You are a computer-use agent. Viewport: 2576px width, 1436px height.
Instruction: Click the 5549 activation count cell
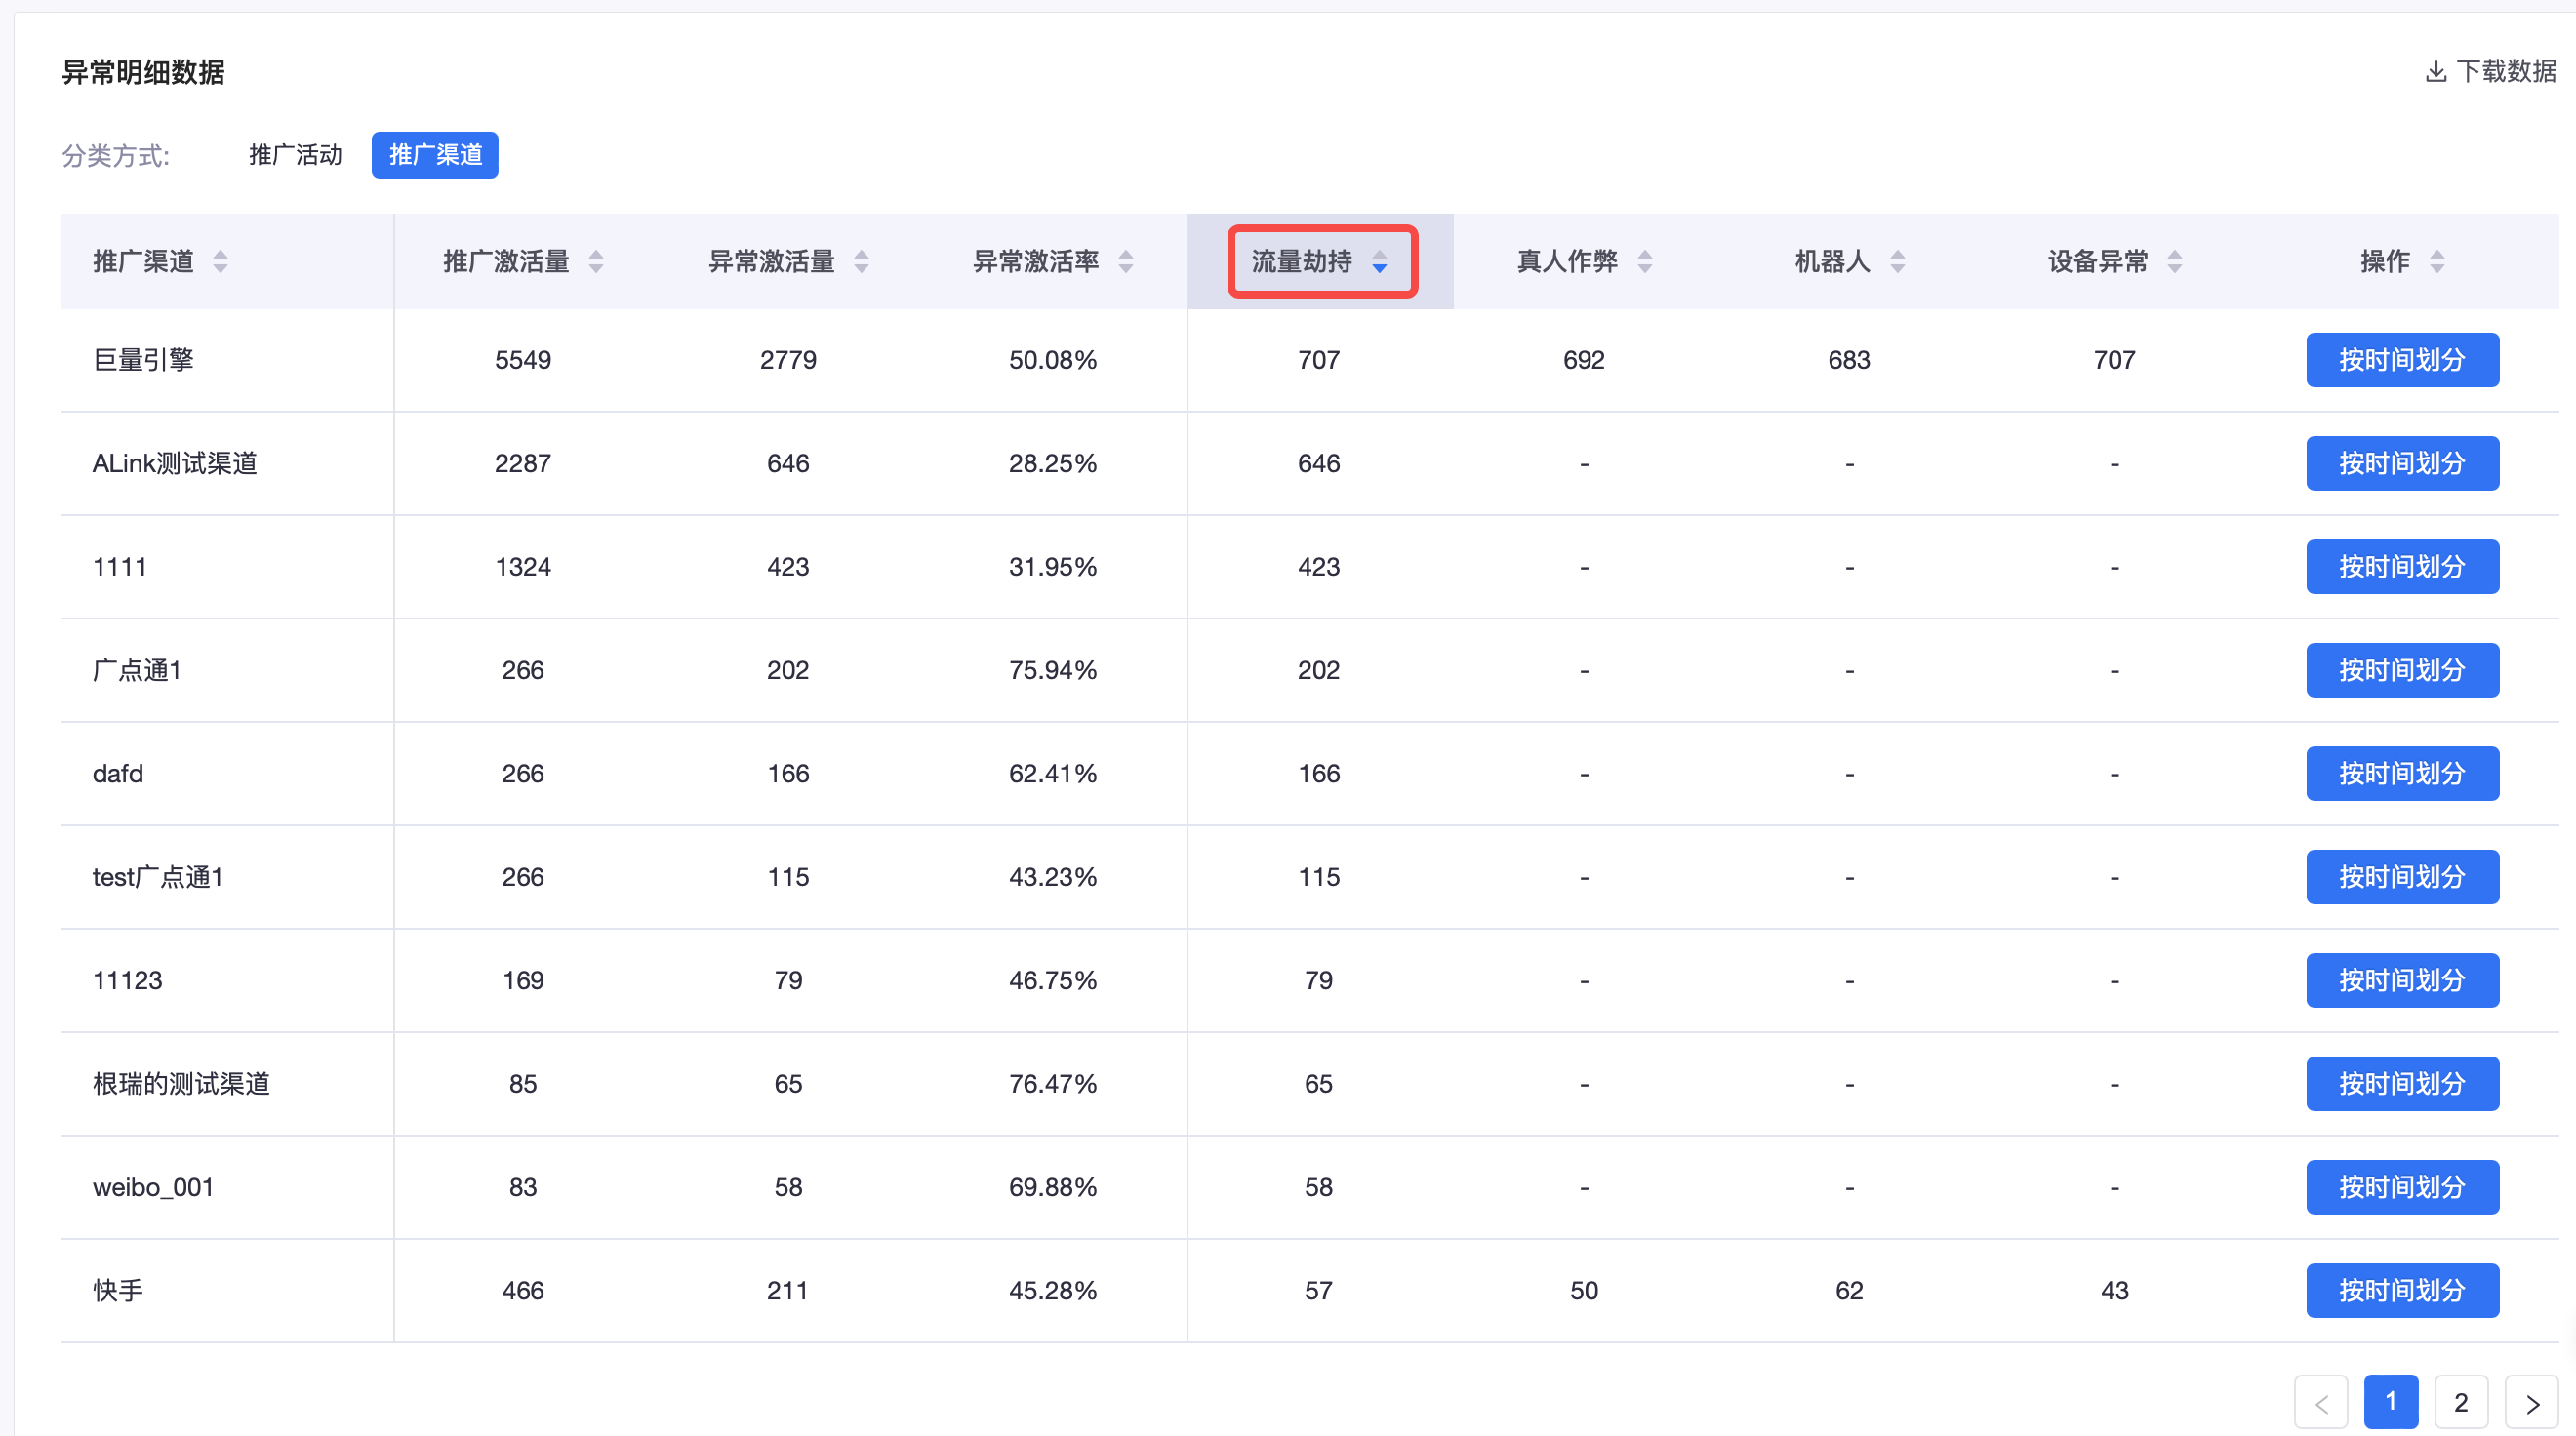pyautogui.click(x=523, y=360)
